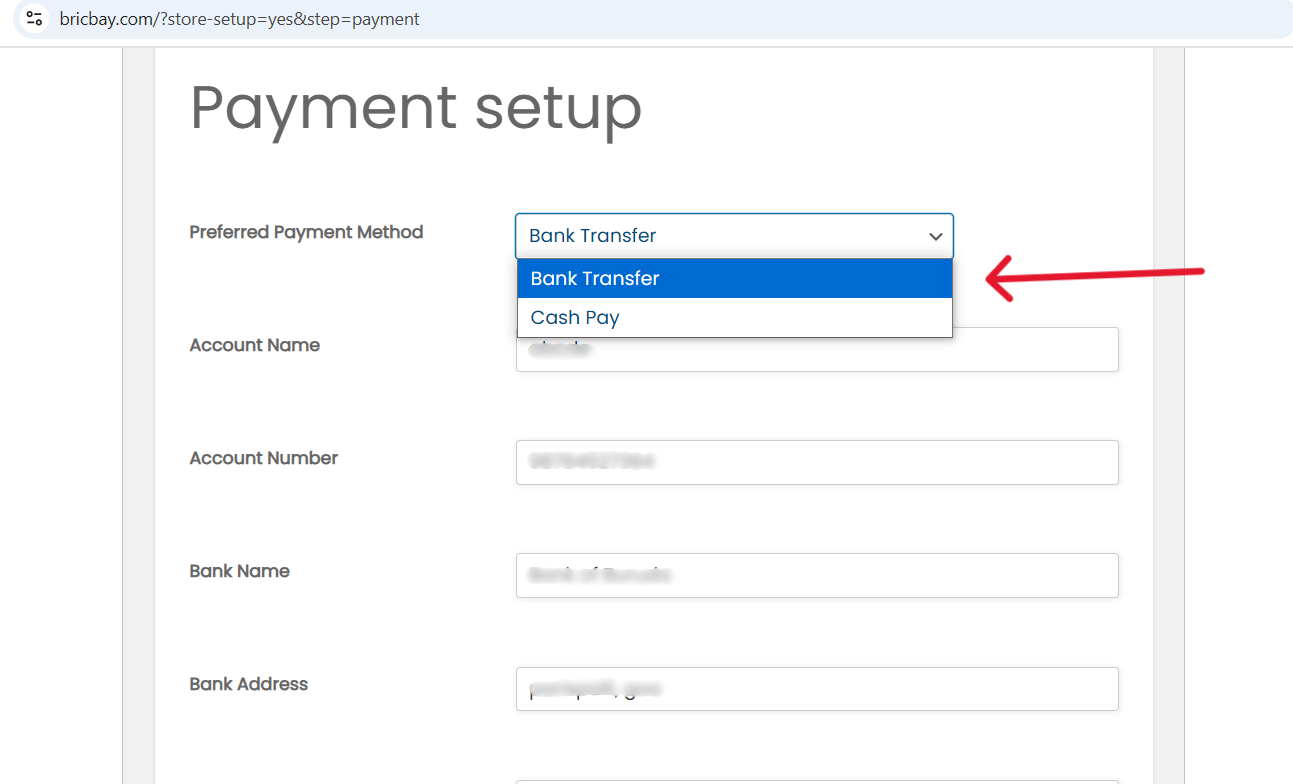Focus the Bank Address input field
Screen dimensions: 1293x784
coord(816,689)
